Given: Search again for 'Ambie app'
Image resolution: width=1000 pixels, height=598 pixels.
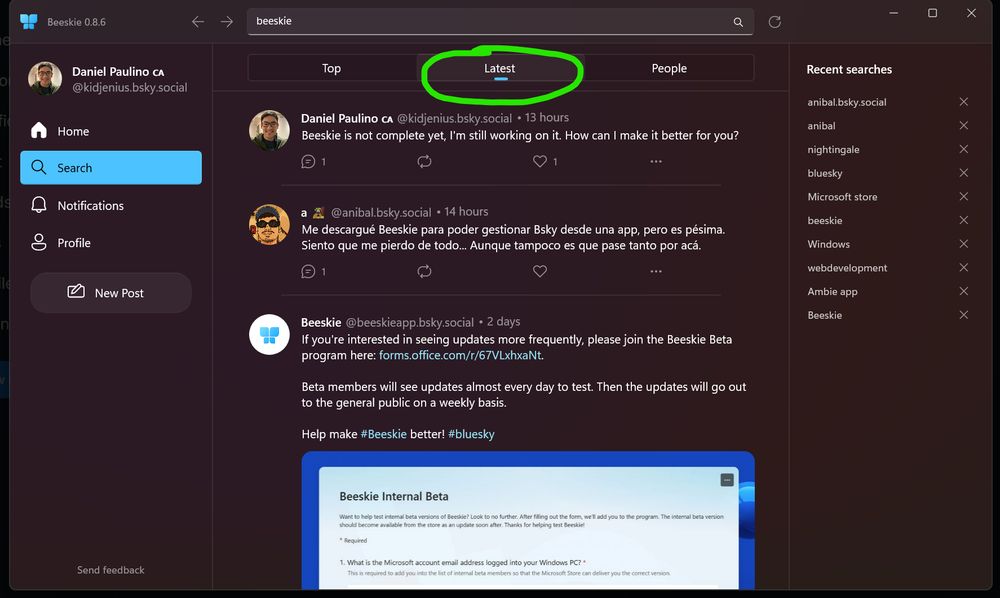Looking at the screenshot, I should click(x=832, y=291).
